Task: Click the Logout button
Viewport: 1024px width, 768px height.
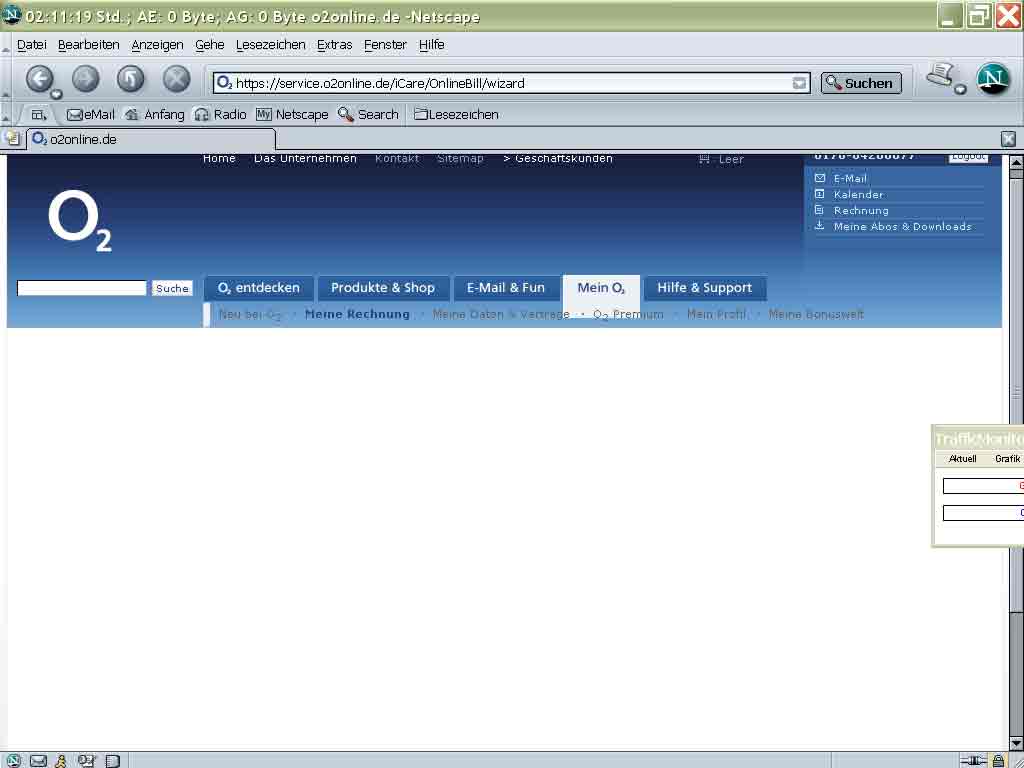Action: coord(968,157)
